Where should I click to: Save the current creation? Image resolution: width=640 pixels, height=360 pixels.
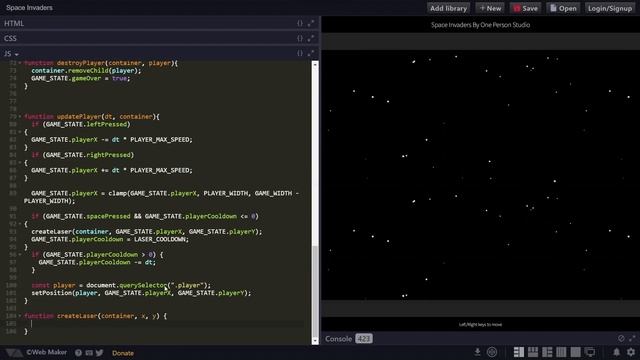tap(526, 8)
